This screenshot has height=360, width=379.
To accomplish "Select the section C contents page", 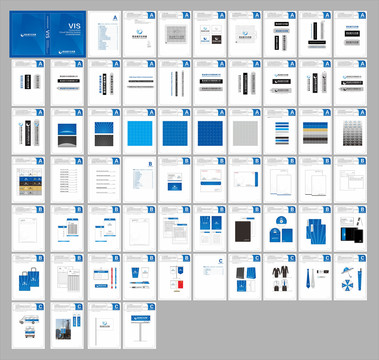I will point(210,277).
